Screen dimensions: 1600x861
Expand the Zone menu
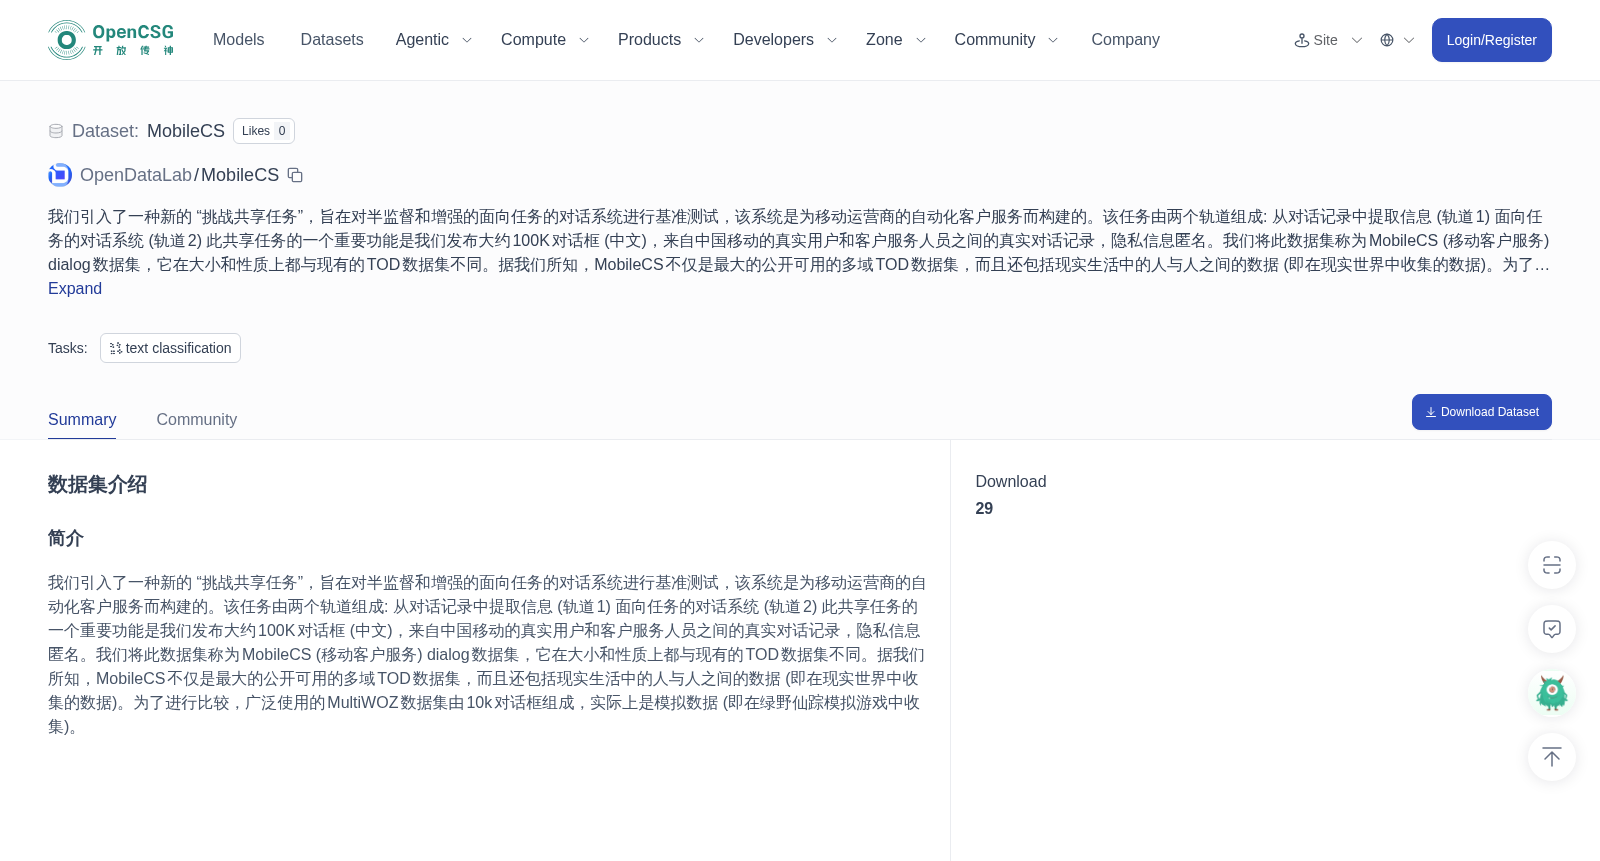click(x=896, y=40)
